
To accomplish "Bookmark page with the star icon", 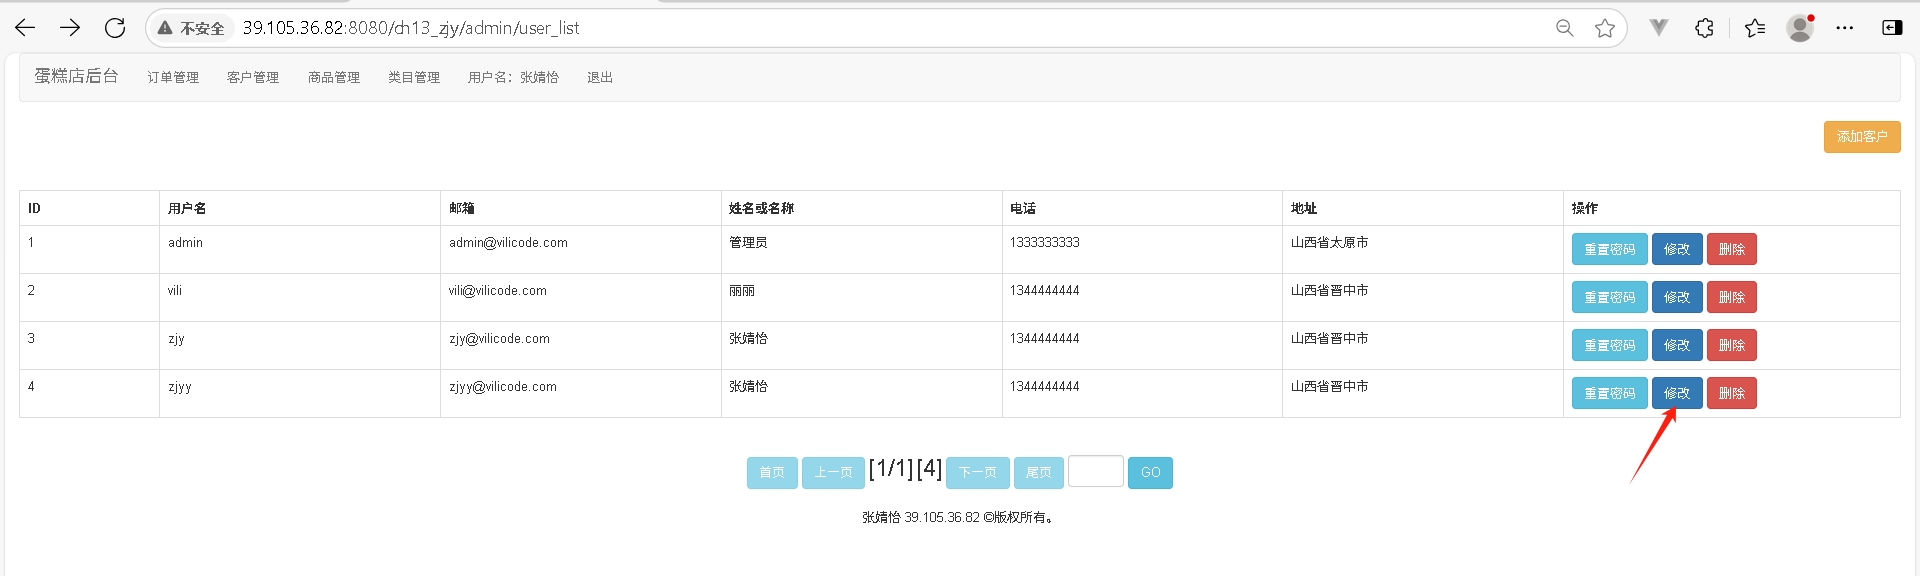I will tap(1605, 28).
